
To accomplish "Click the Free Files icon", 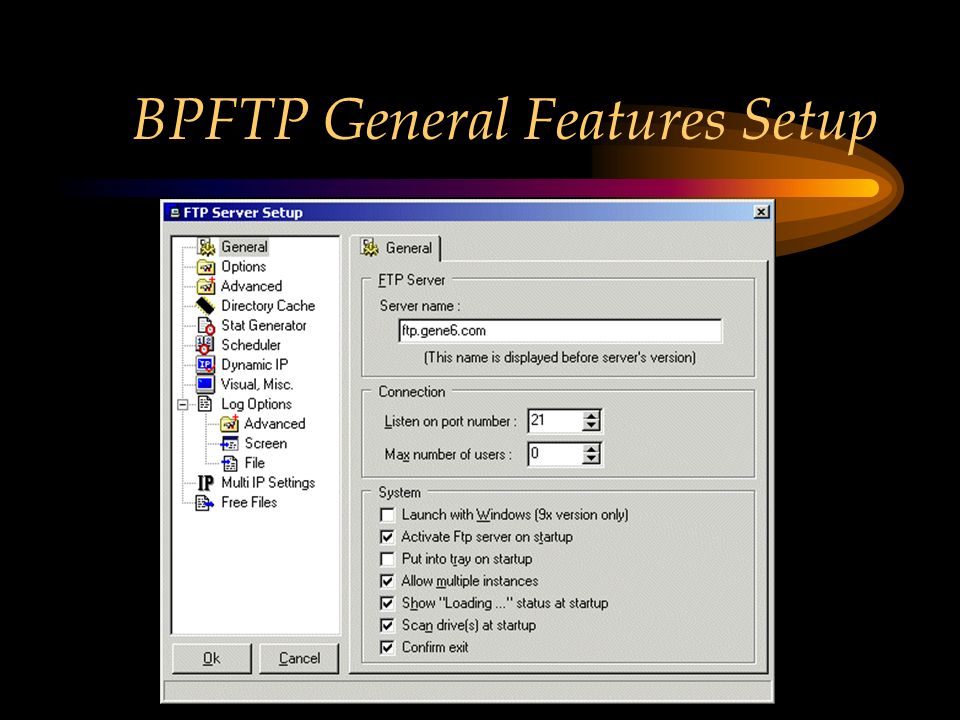I will [x=204, y=503].
